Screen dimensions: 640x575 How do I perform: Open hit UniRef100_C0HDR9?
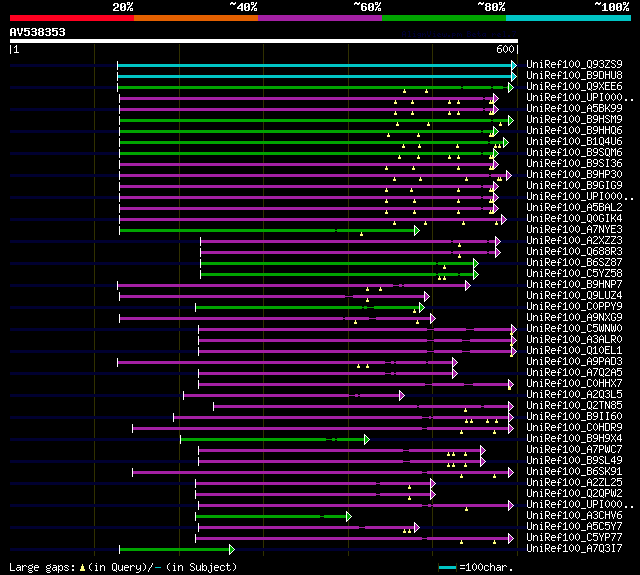574,428
